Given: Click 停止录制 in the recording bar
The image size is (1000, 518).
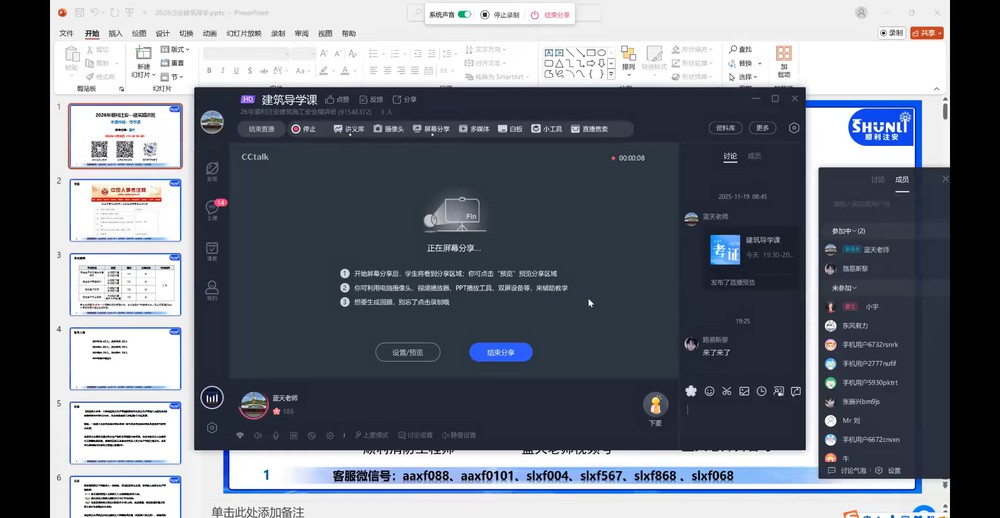Looking at the screenshot, I should pos(501,15).
